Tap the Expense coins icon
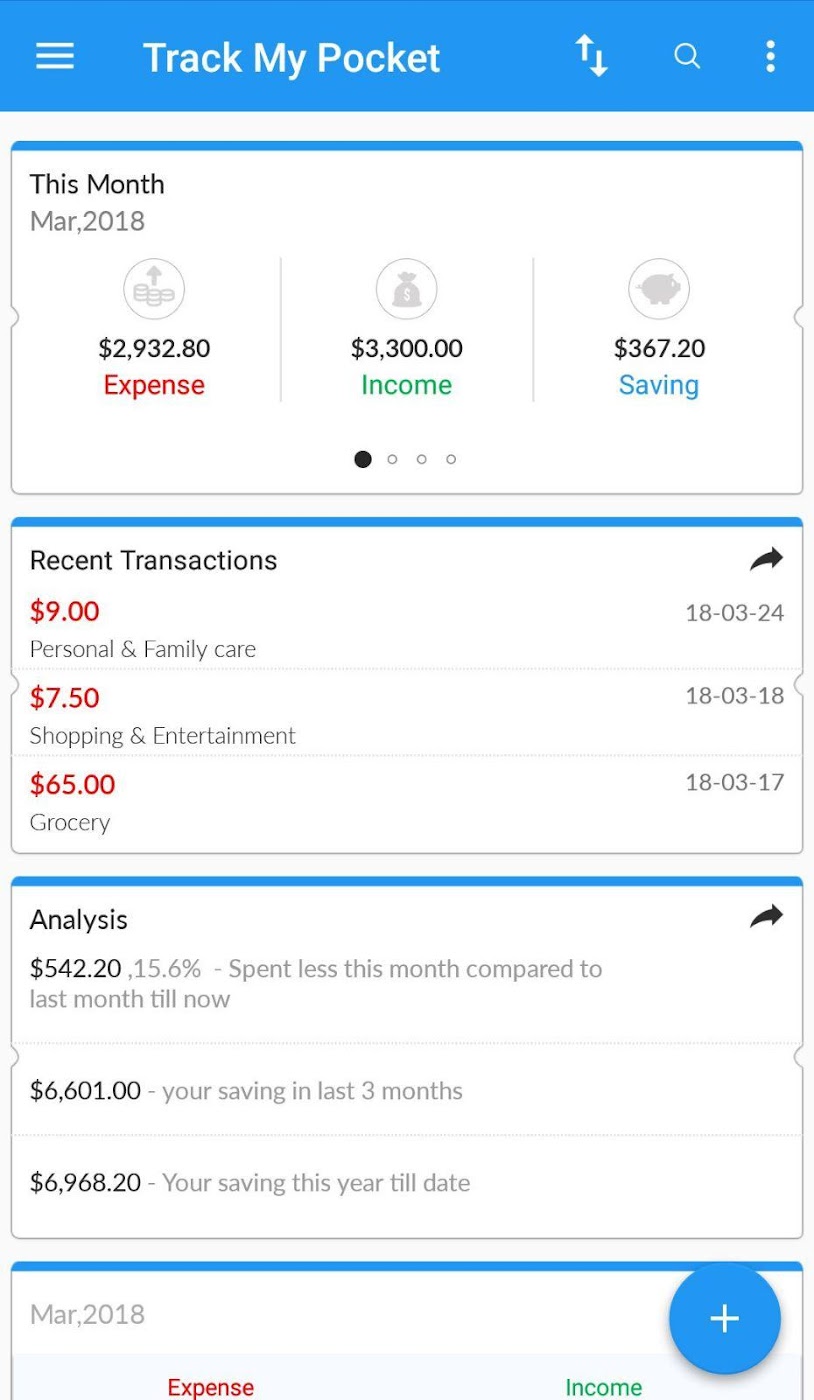Screen dimensions: 814x1400 pyautogui.click(x=154, y=289)
